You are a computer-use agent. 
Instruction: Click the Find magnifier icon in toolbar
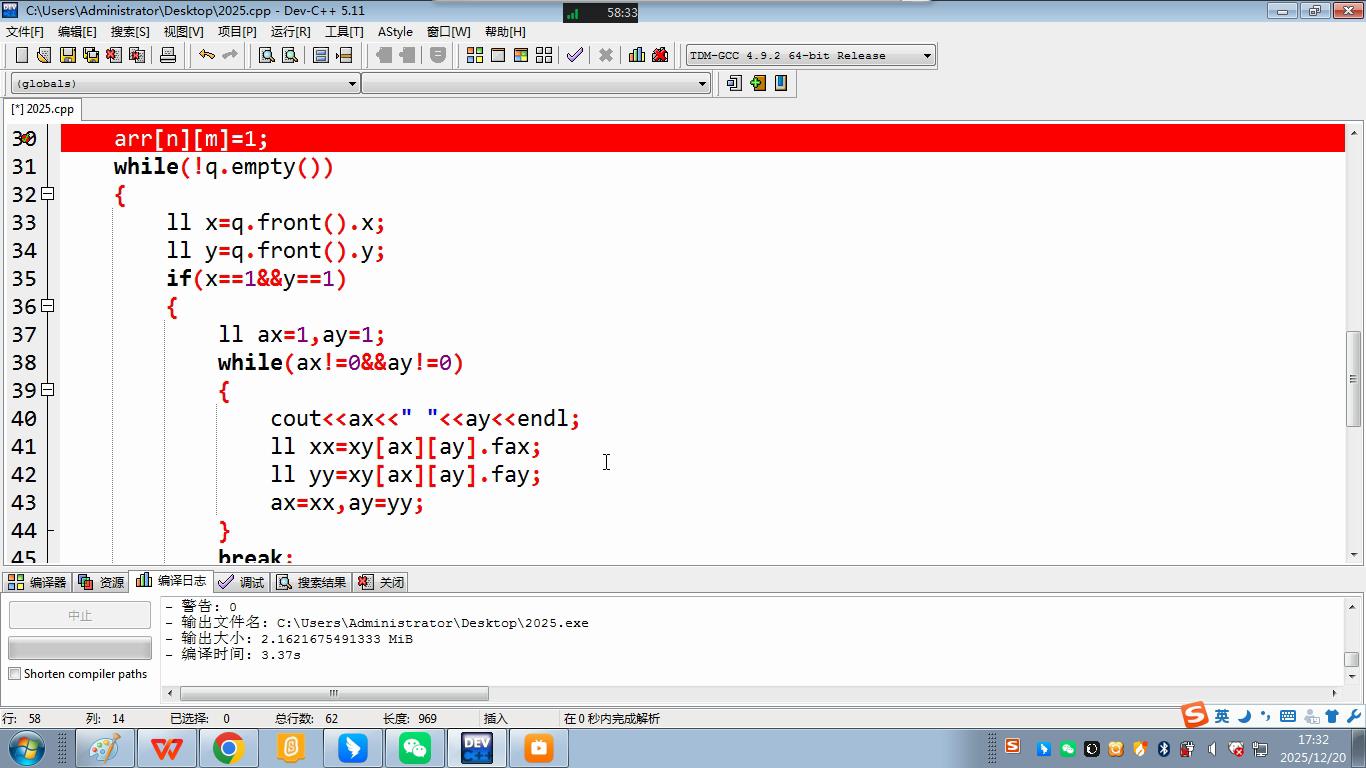[267, 55]
